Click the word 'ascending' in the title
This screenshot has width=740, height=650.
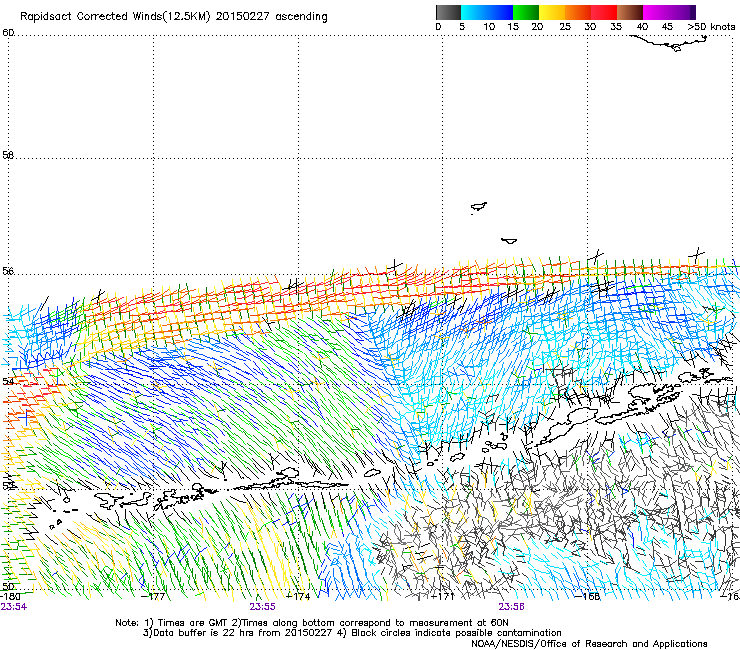[301, 17]
